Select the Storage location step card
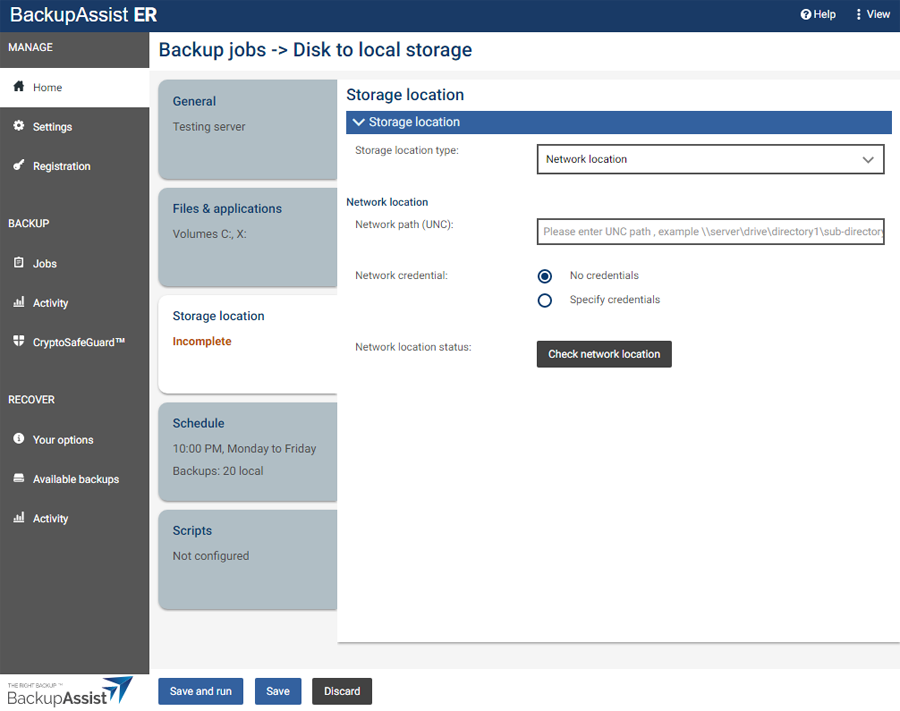 247,344
